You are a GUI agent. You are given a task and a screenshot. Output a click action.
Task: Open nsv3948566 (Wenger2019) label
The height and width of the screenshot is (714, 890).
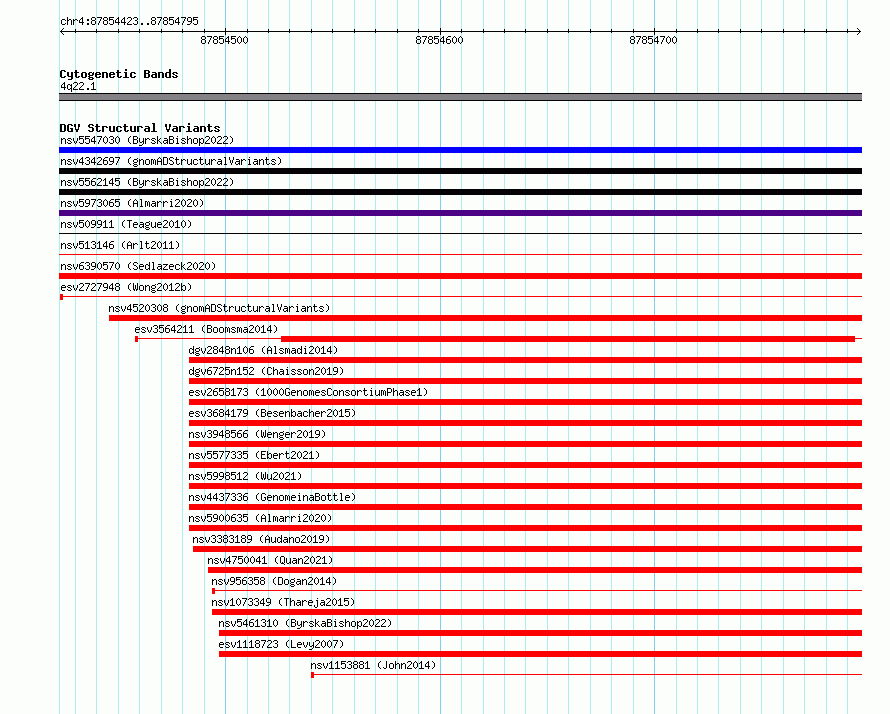tap(257, 434)
